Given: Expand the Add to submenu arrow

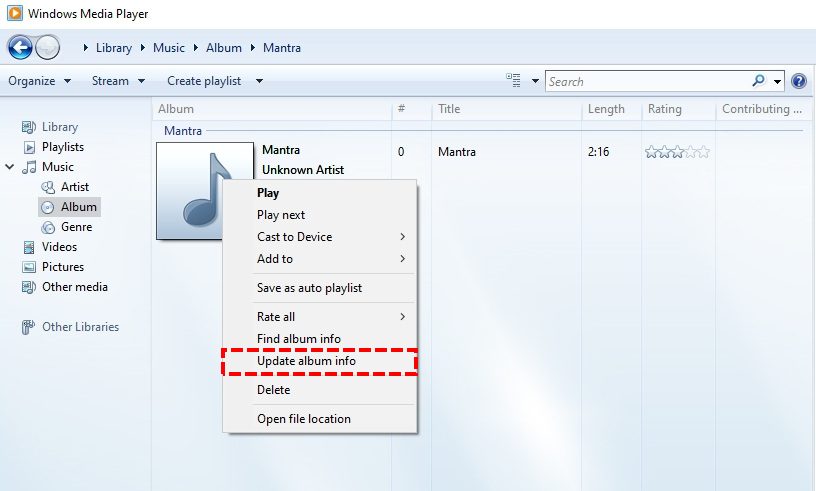Looking at the screenshot, I should tap(403, 259).
